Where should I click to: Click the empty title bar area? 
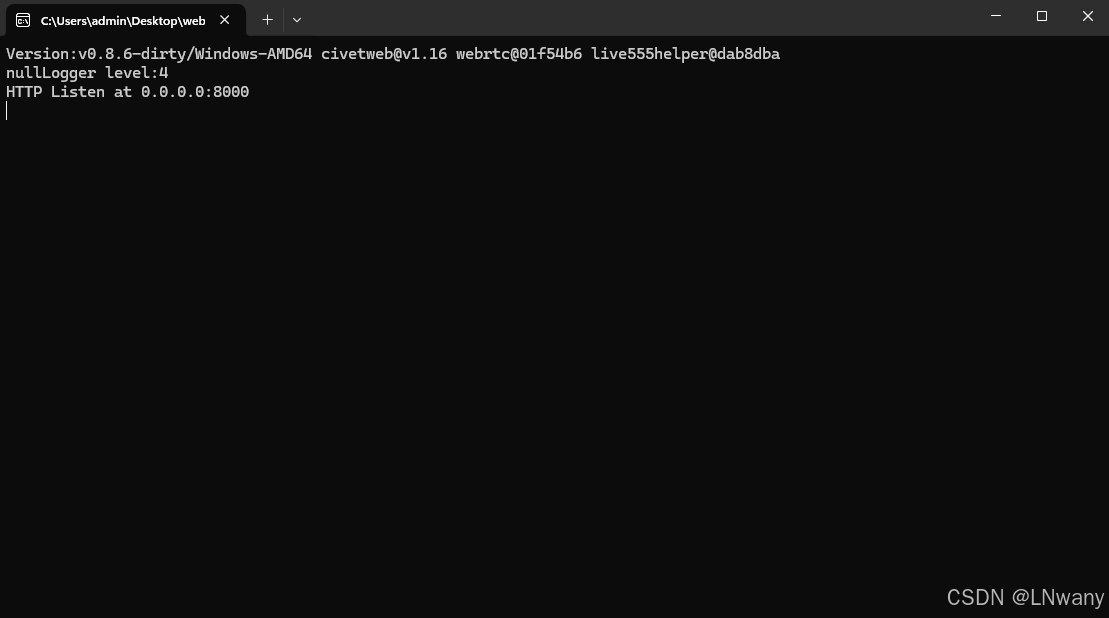637,17
